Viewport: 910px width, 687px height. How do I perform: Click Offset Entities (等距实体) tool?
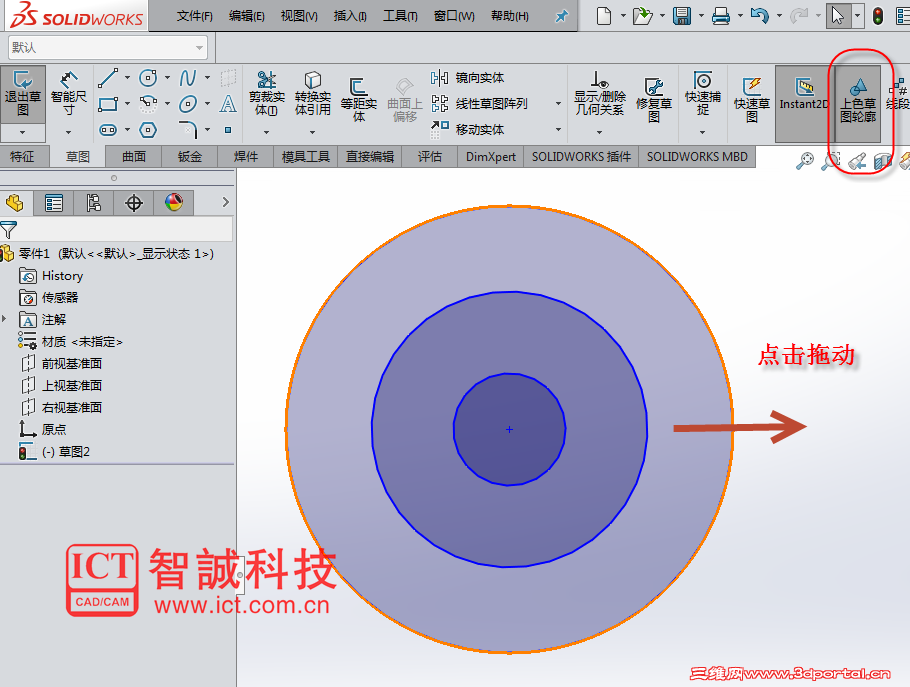(359, 100)
